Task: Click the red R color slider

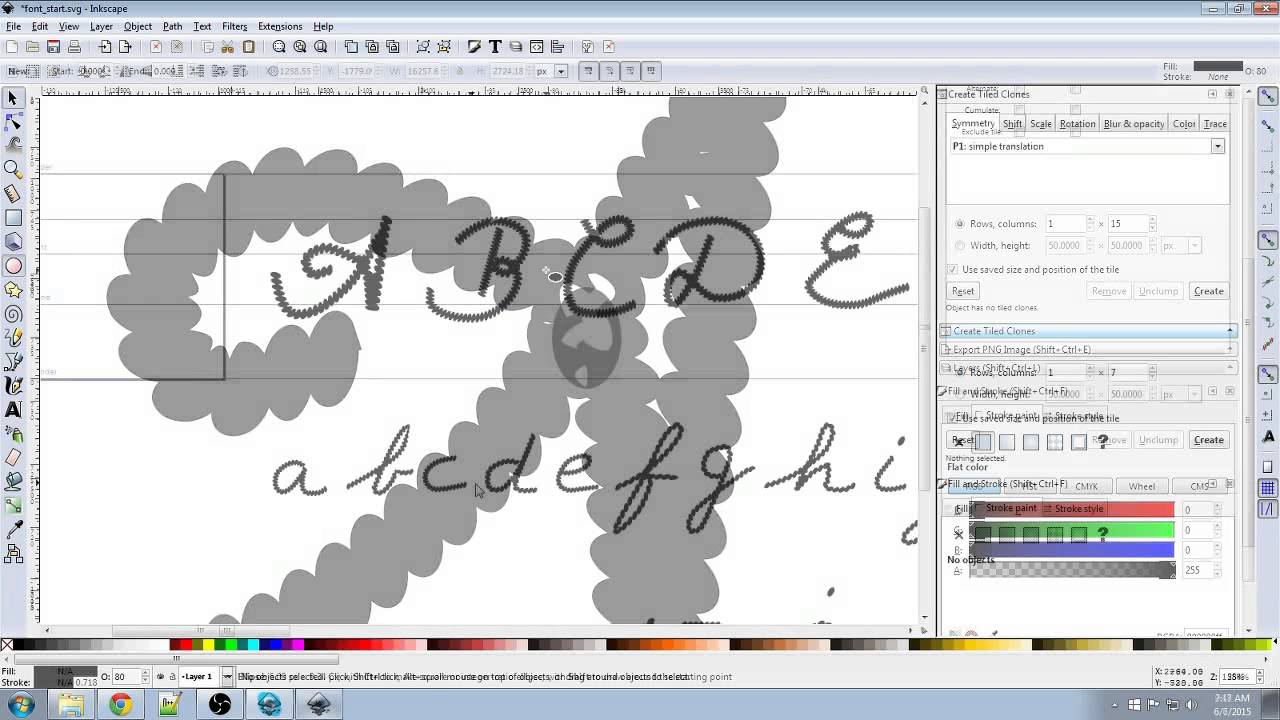Action: pos(1072,510)
